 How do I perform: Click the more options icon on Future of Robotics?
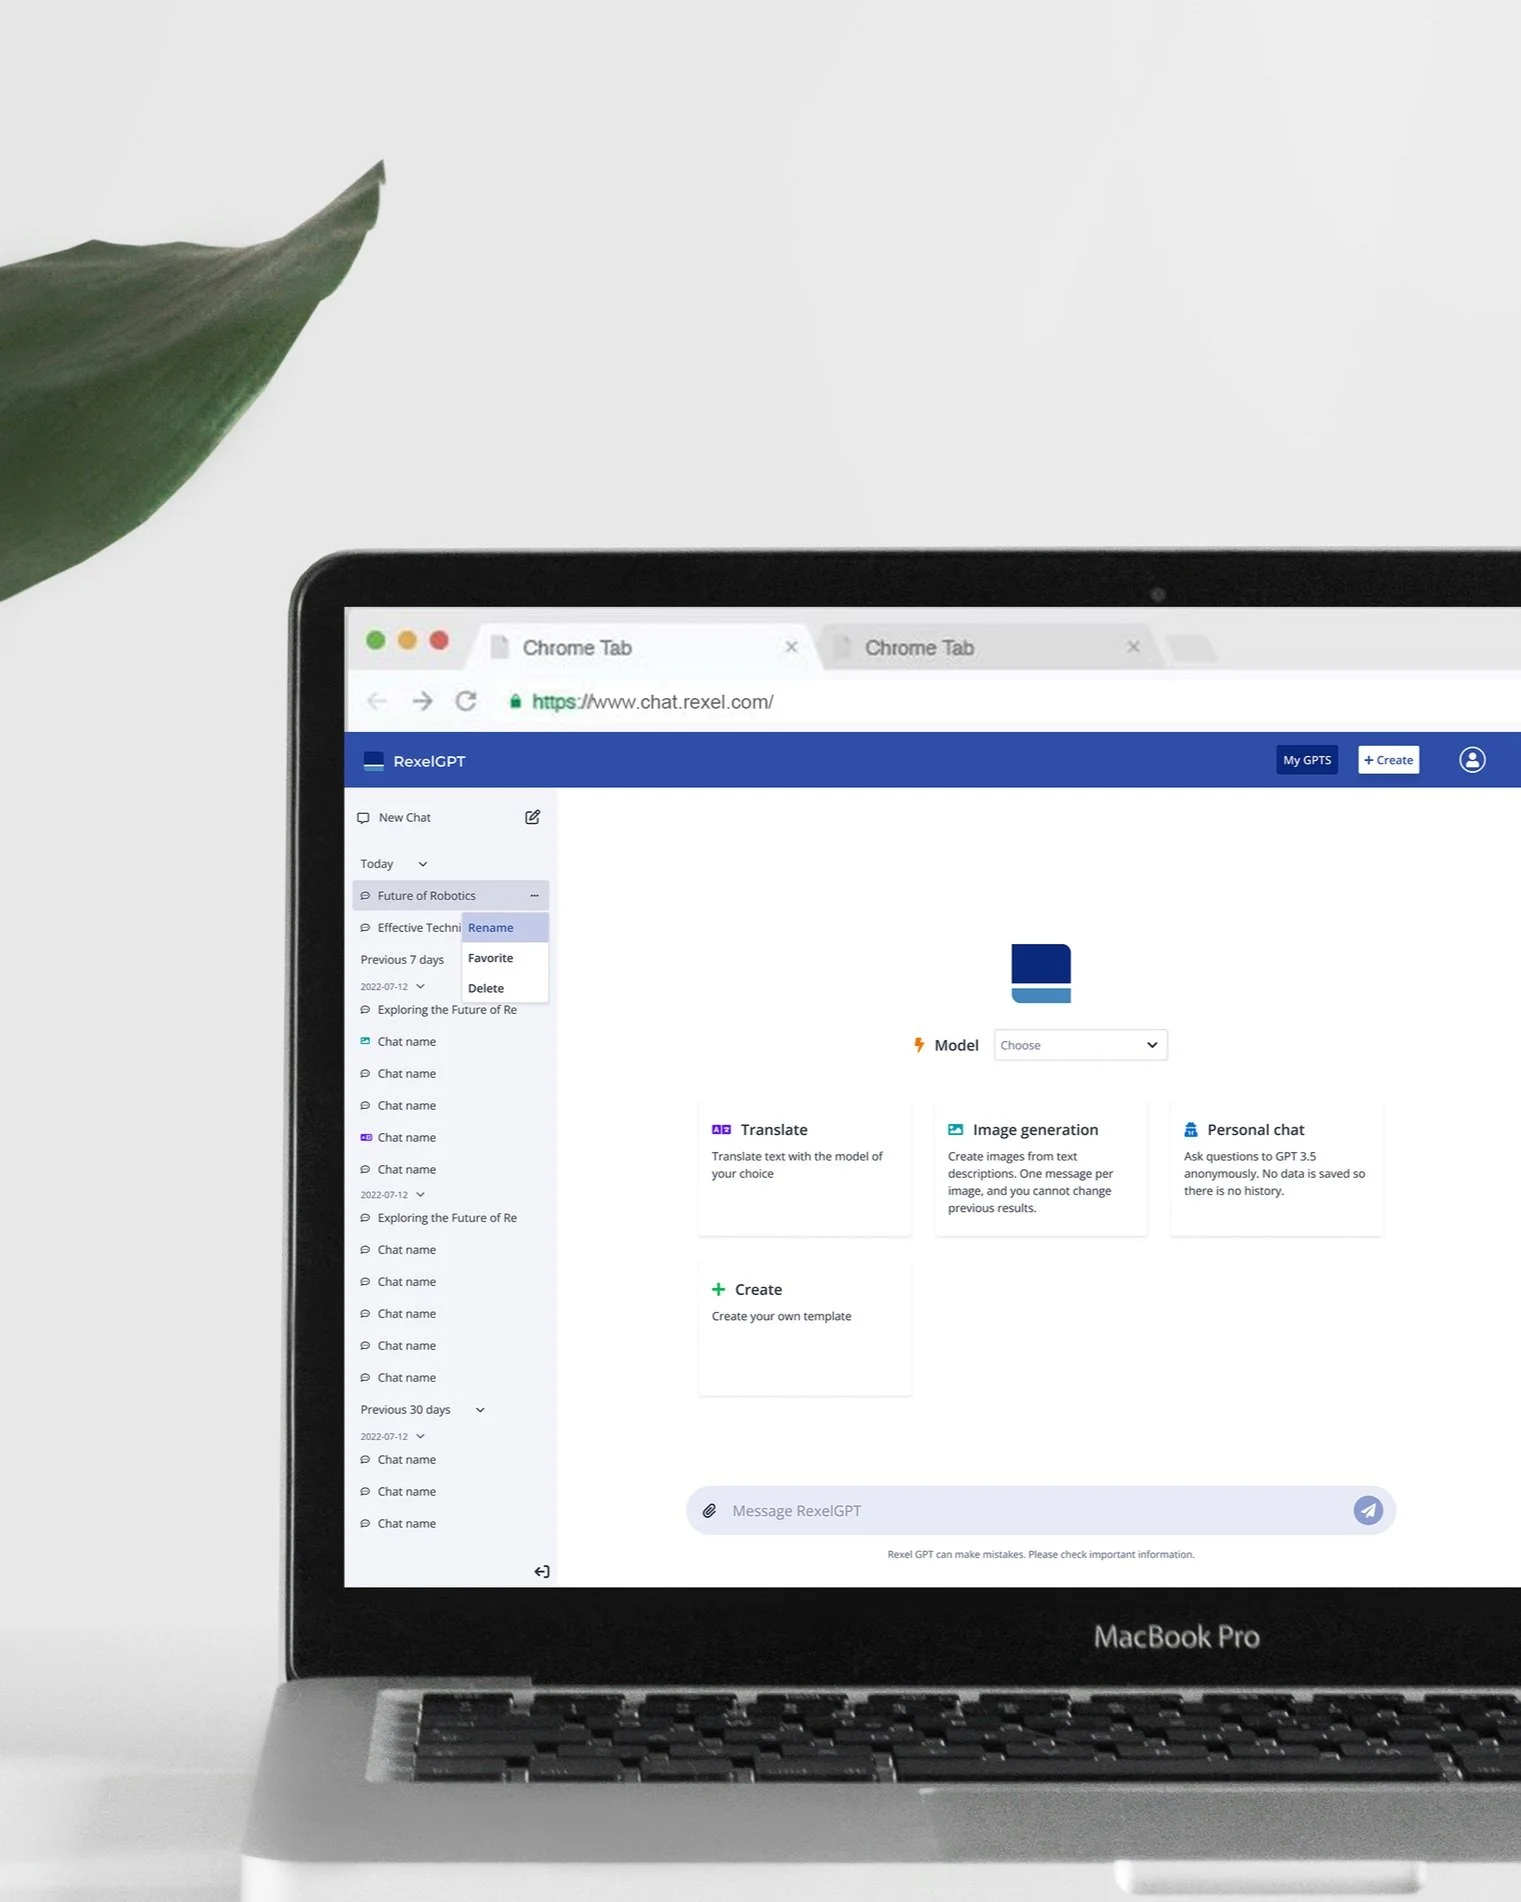[x=534, y=896]
